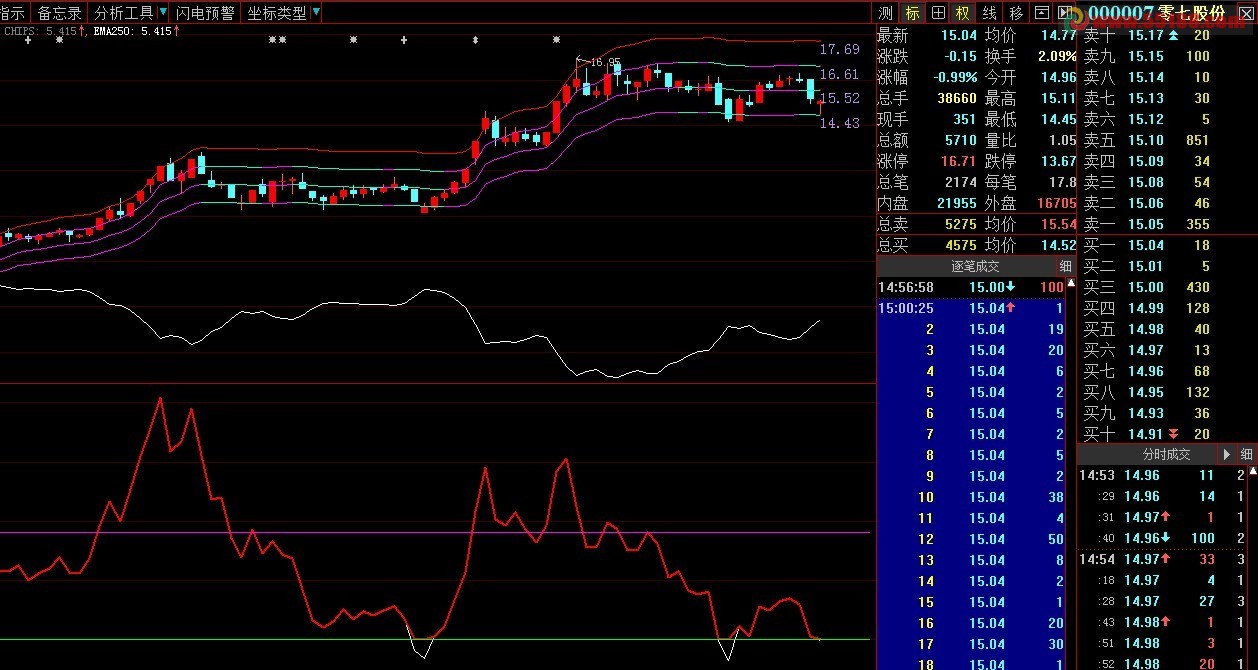This screenshot has width=1258, height=670.
Task: Click the collapse-panel box icon
Action: point(1042,13)
